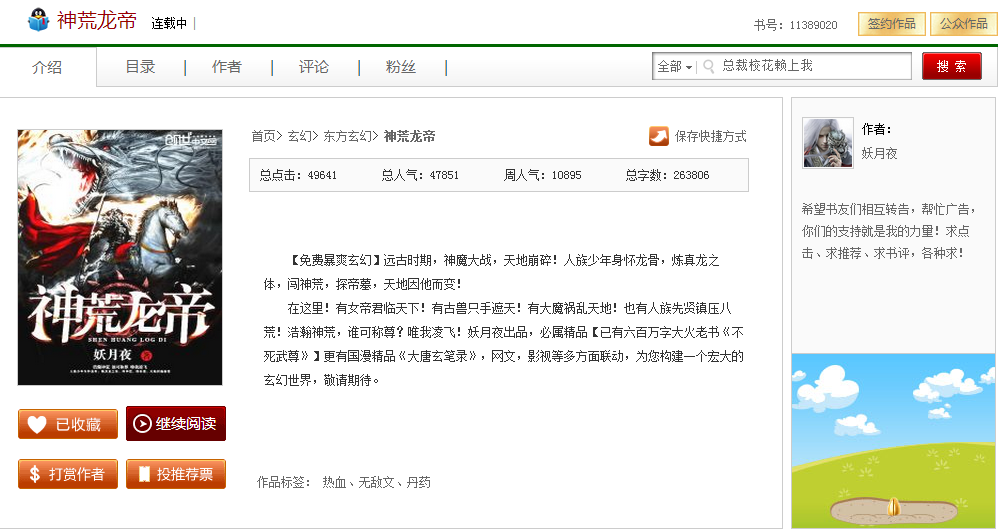
Task: Click the QQ penguin logo icon
Action: tap(38, 21)
